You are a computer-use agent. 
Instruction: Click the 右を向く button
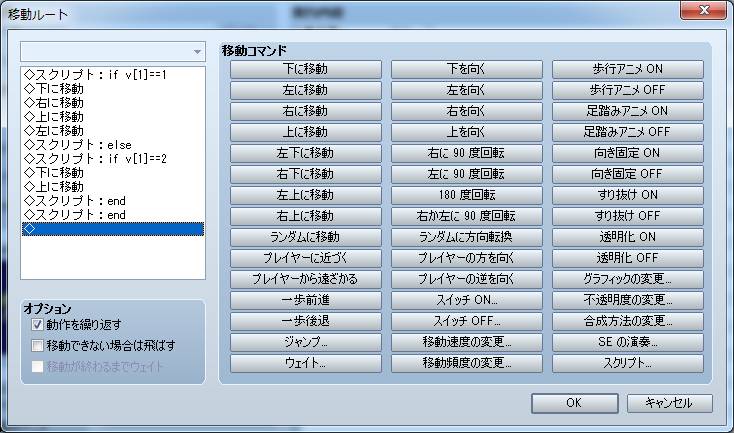pyautogui.click(x=467, y=111)
